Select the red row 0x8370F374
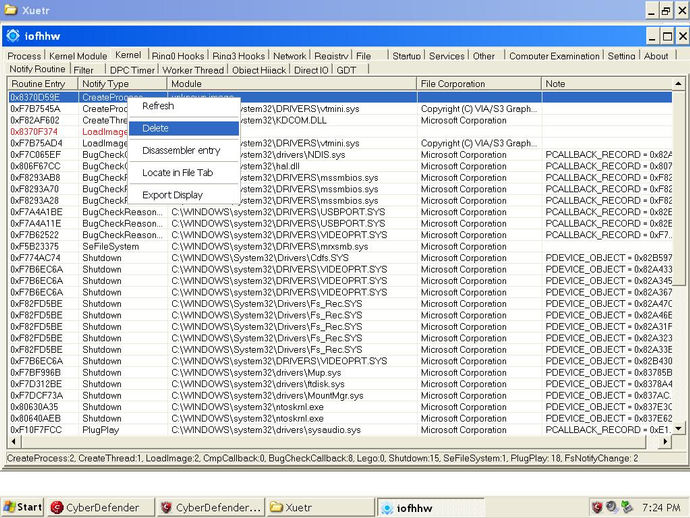This screenshot has width=690, height=518. [x=340, y=132]
